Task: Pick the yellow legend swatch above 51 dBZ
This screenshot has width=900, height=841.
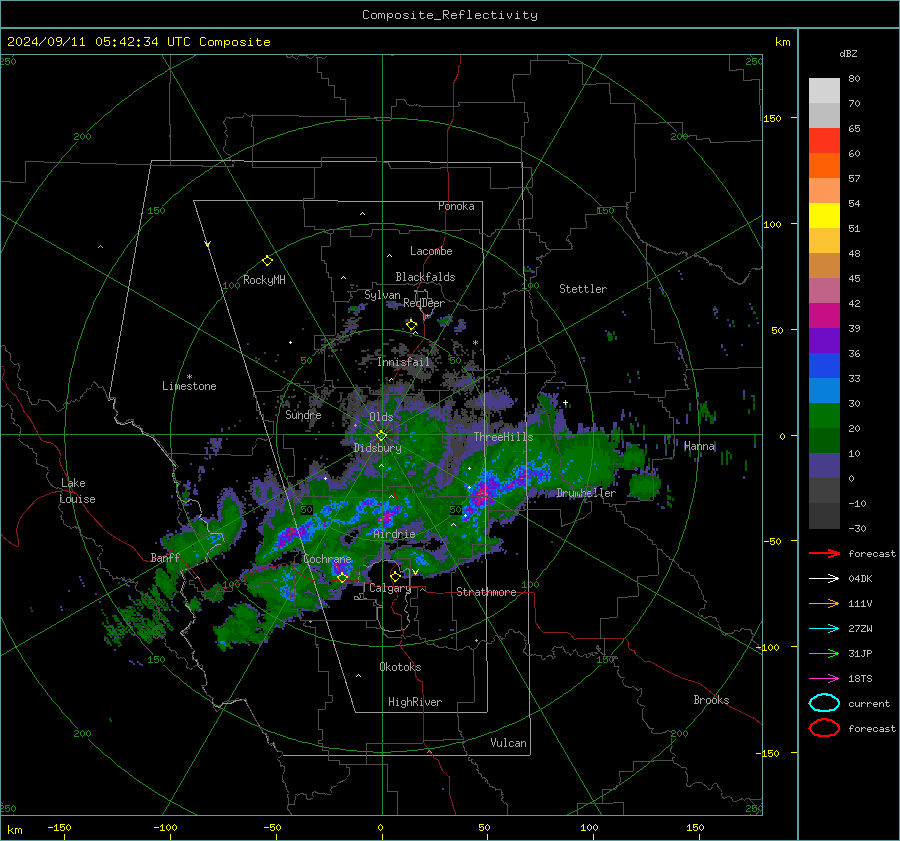Action: tap(824, 215)
